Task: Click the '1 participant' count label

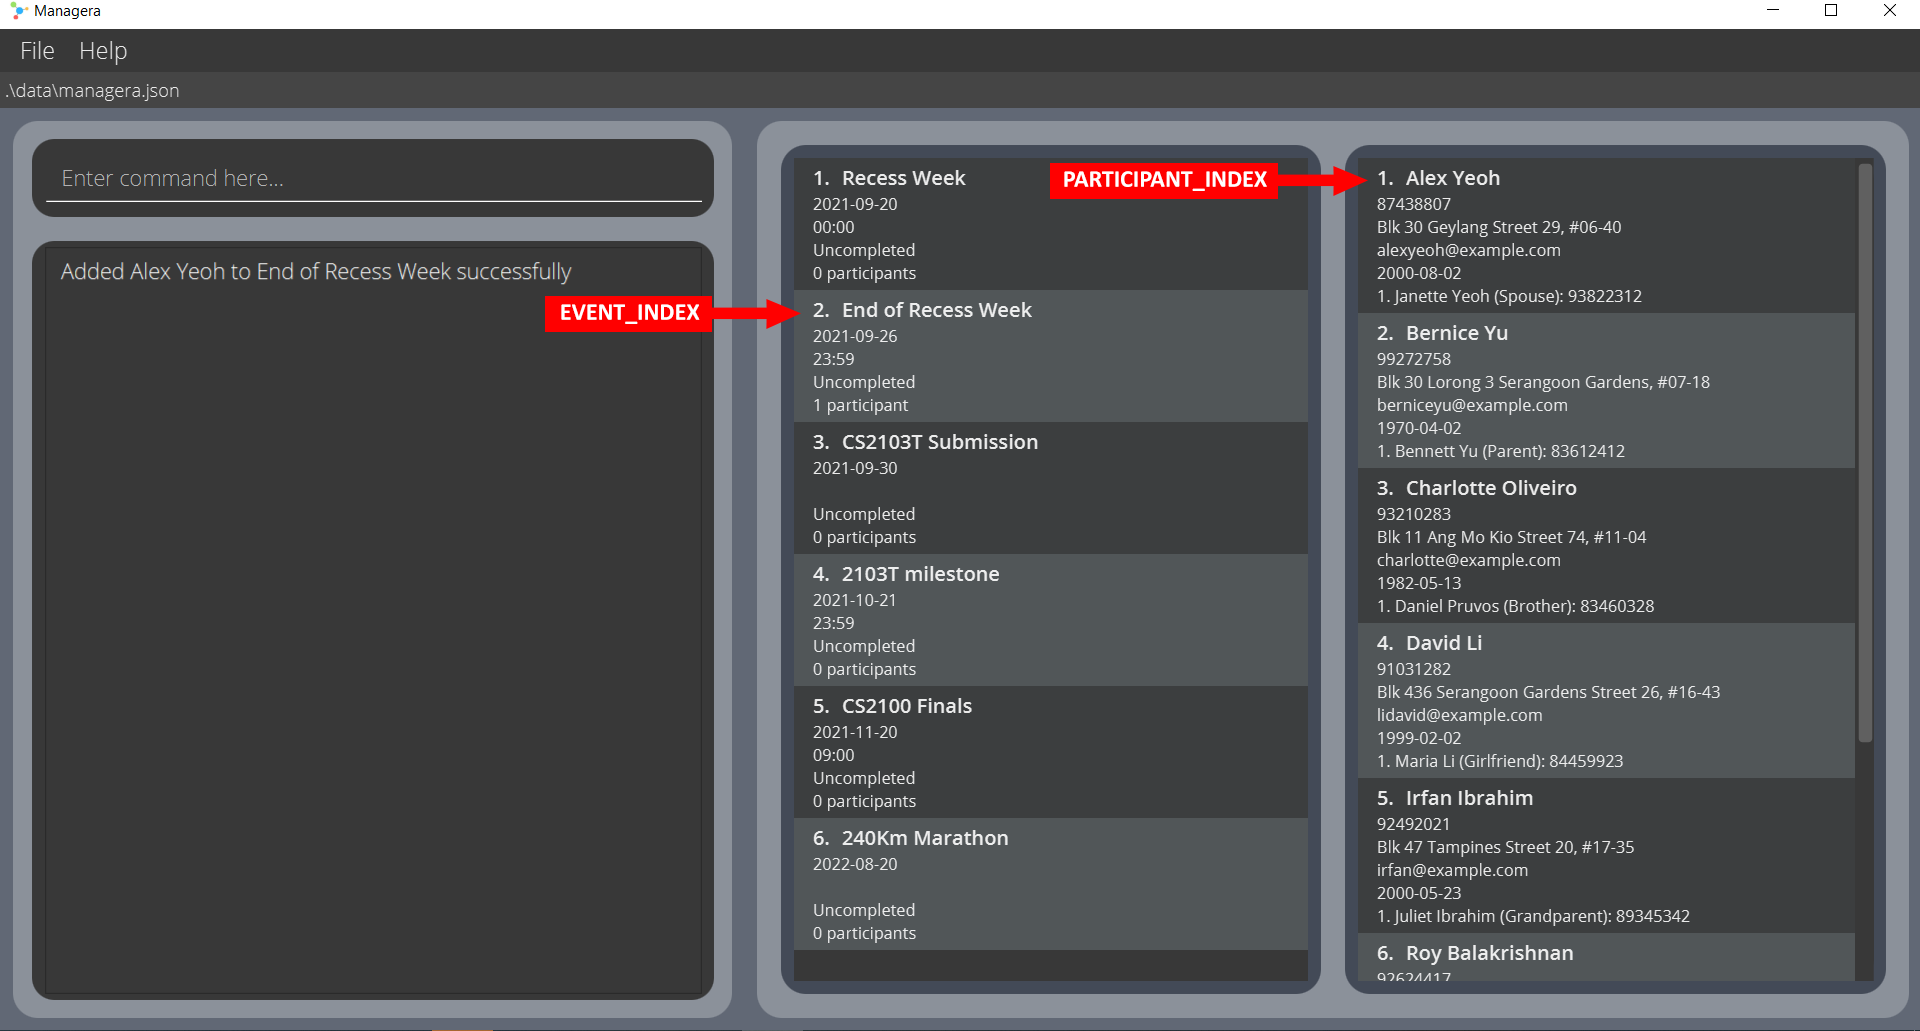Action: [860, 405]
